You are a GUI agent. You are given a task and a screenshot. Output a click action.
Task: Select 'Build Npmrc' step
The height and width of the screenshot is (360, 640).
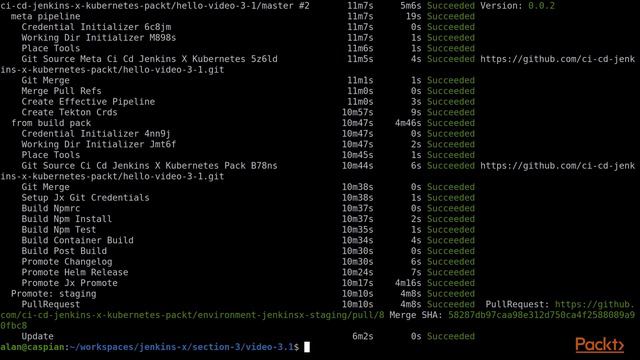point(51,208)
